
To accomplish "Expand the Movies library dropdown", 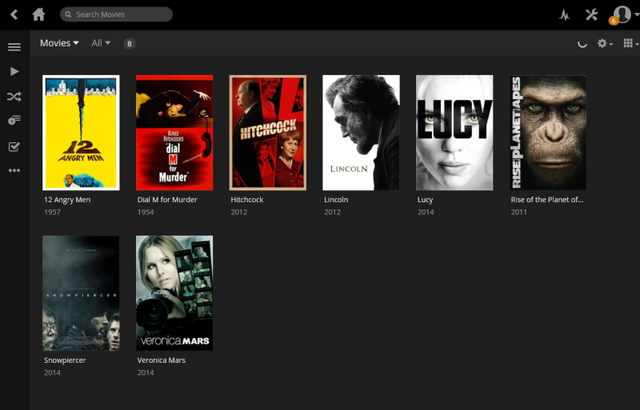I will [59, 43].
